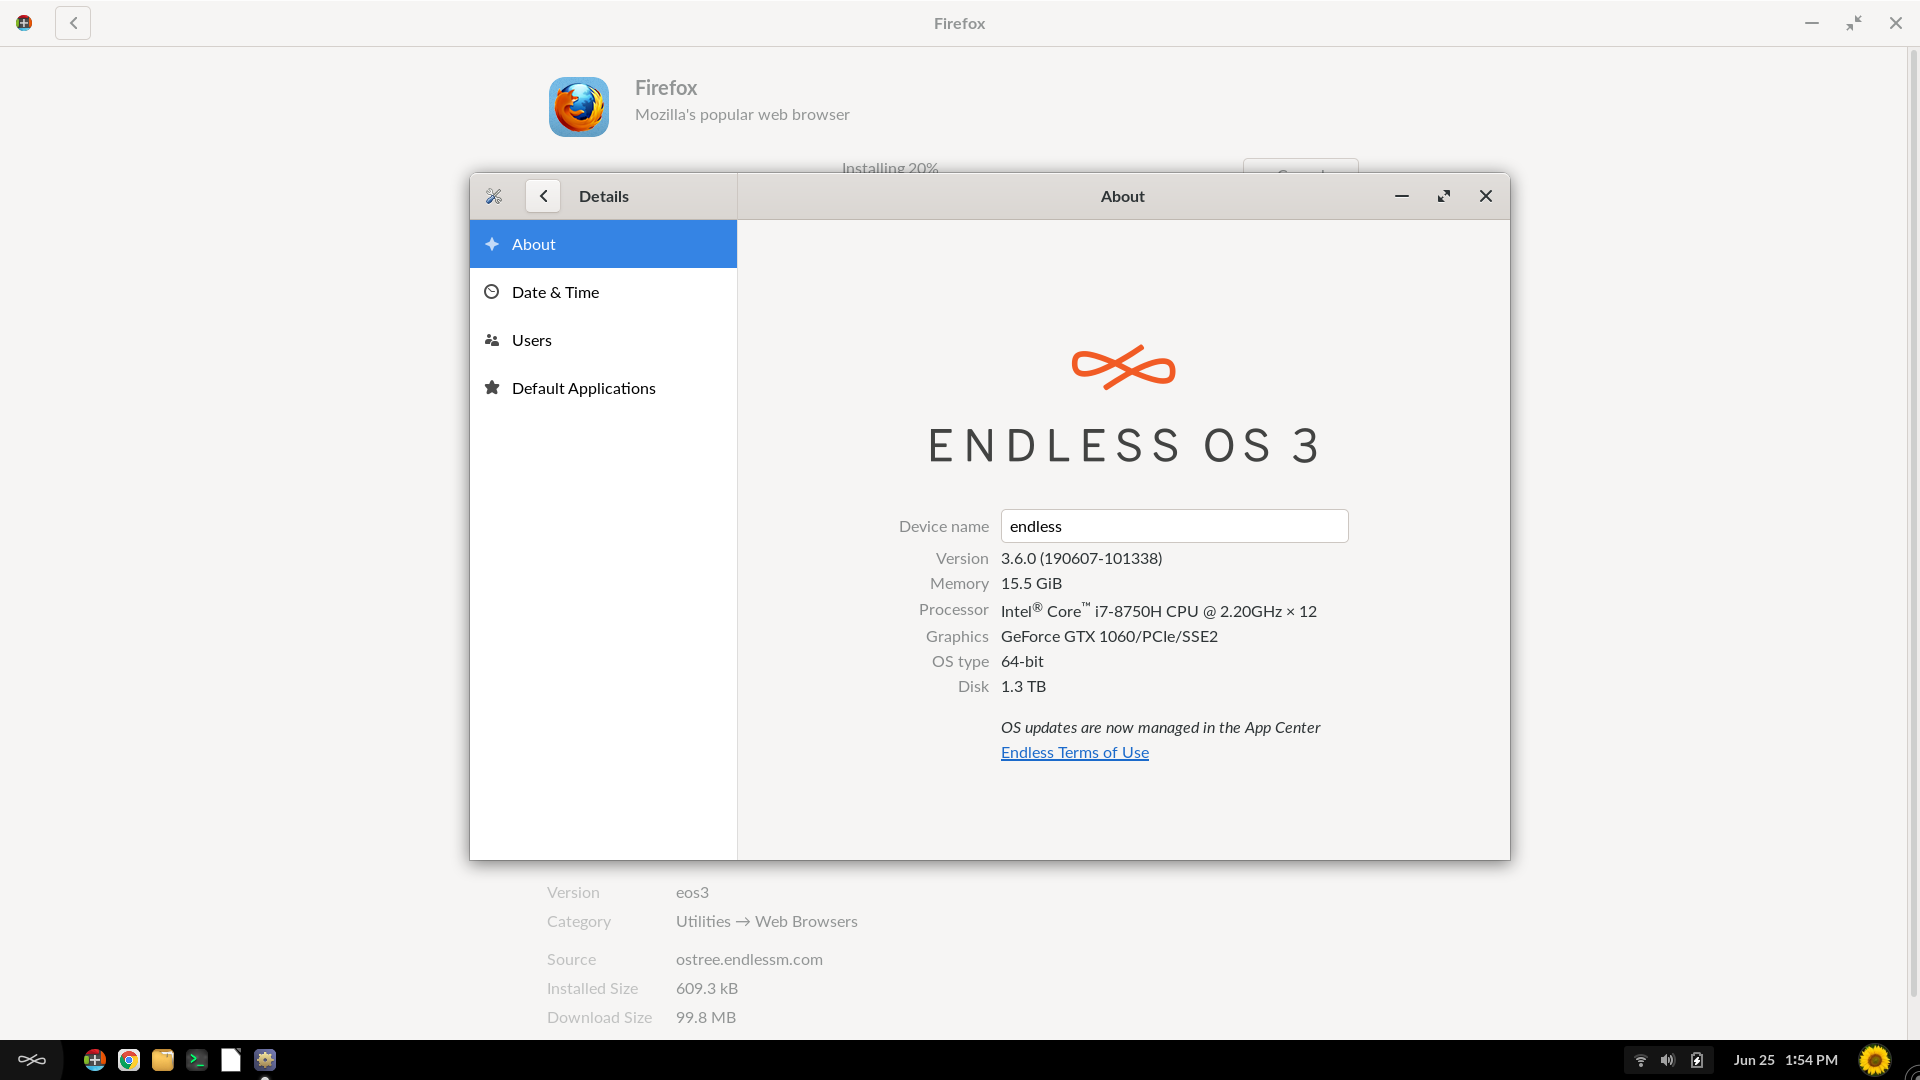
Task: Open Users settings
Action: click(603, 340)
